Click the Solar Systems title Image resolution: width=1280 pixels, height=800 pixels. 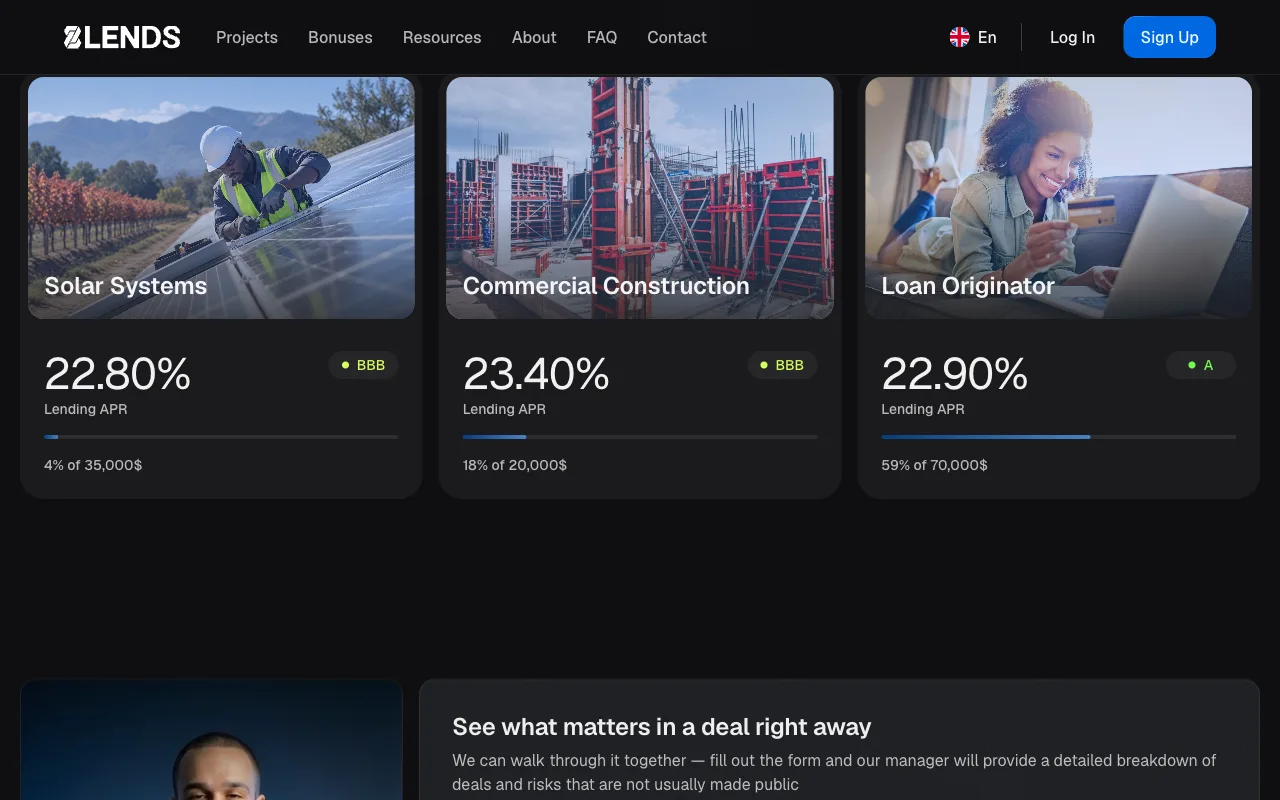coord(126,286)
